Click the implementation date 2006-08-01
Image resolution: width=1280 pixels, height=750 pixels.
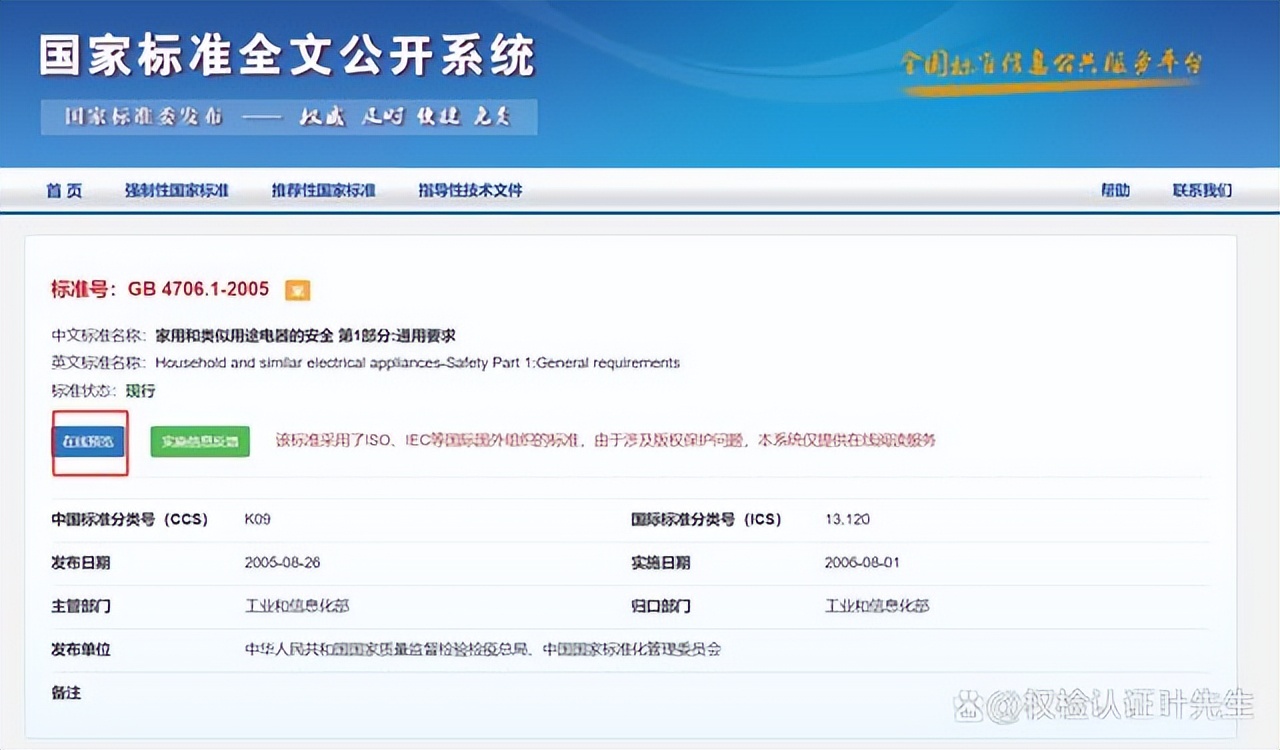point(862,562)
